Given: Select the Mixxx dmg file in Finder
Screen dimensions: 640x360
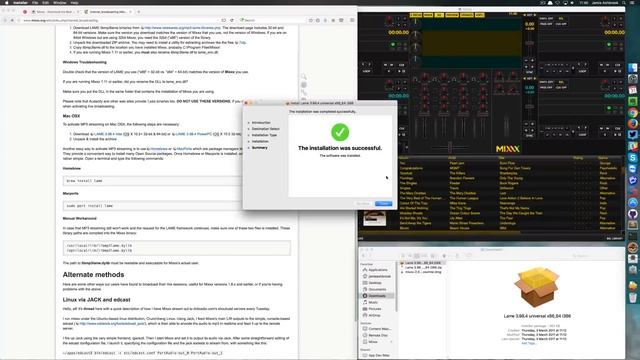Looking at the screenshot, I should coord(422,272).
